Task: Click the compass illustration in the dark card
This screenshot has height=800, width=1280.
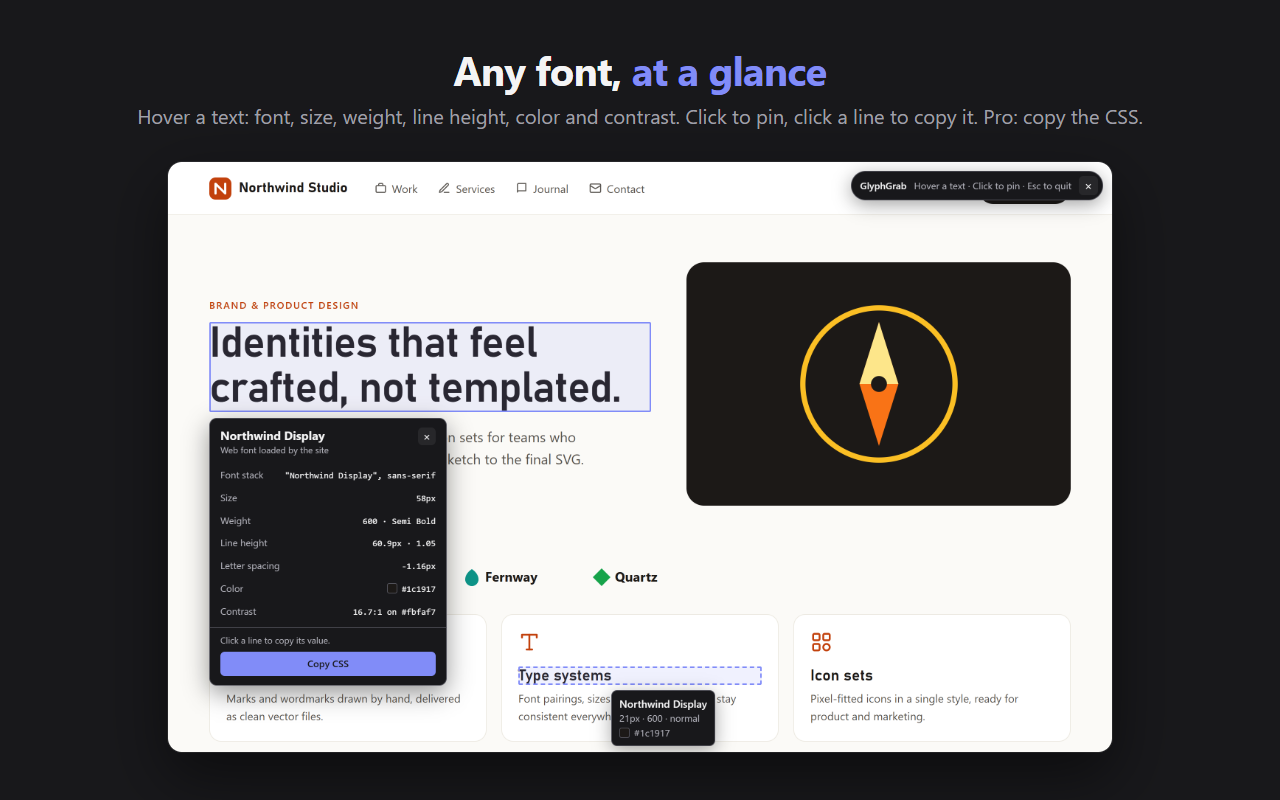Action: 878,384
